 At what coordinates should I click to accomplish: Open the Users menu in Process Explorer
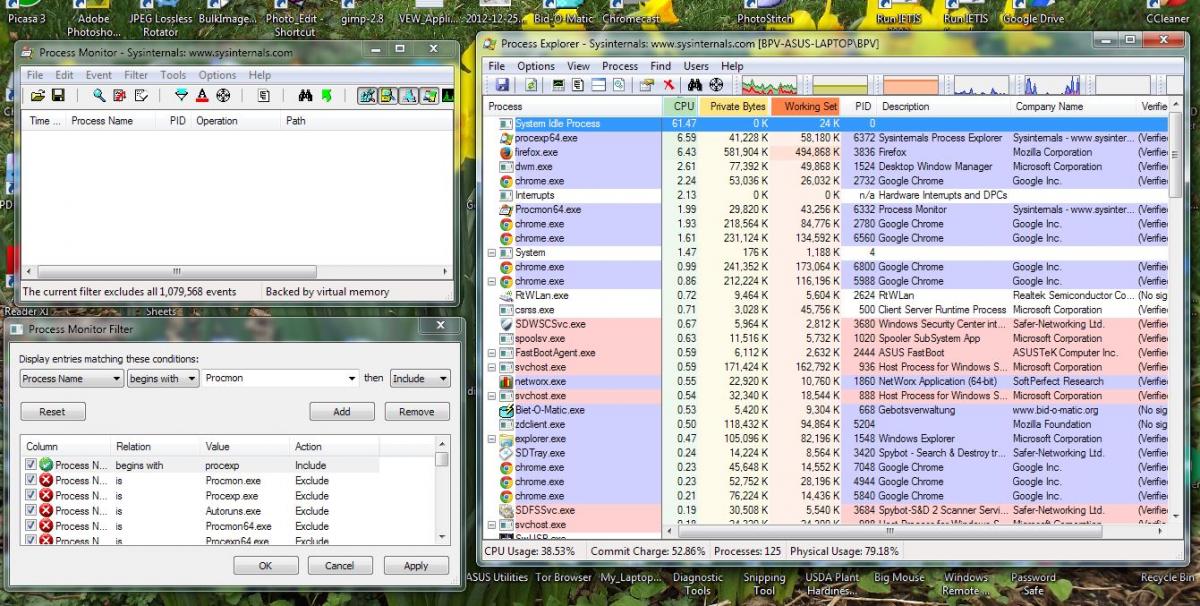696,66
